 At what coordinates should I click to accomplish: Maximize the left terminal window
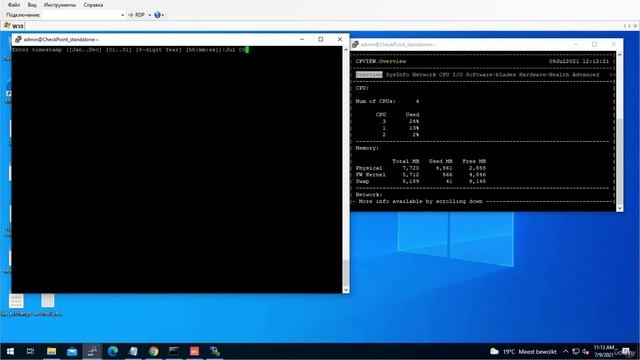[321, 39]
